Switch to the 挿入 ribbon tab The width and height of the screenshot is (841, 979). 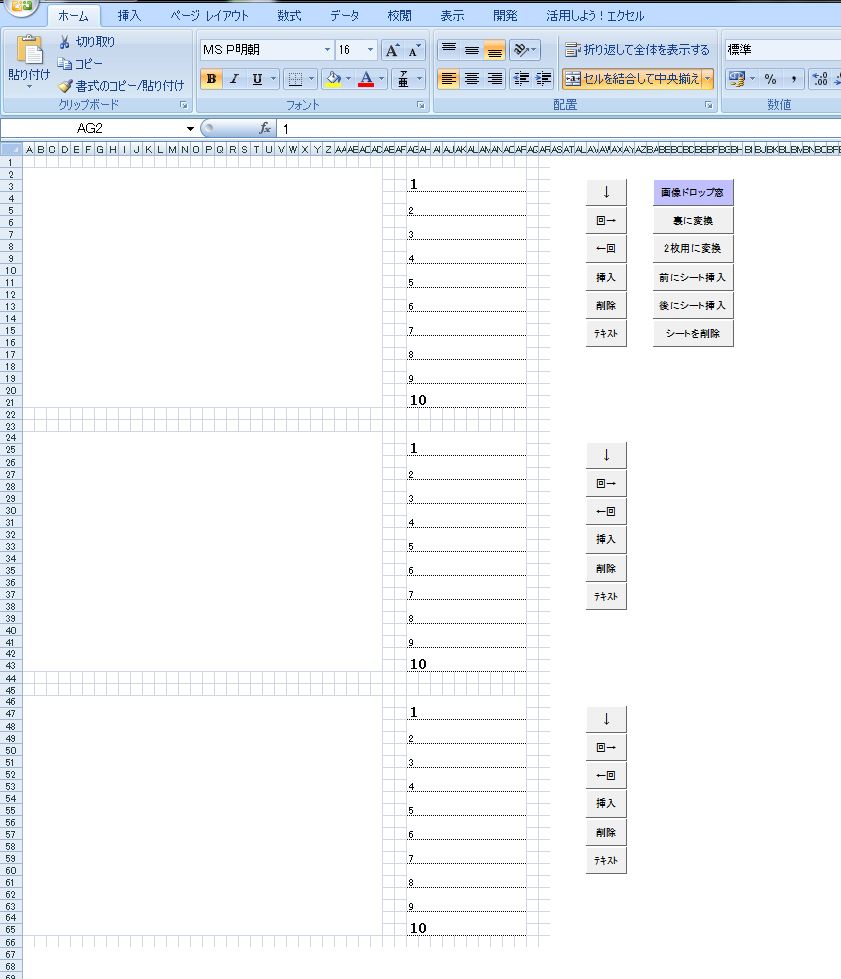pyautogui.click(x=129, y=16)
